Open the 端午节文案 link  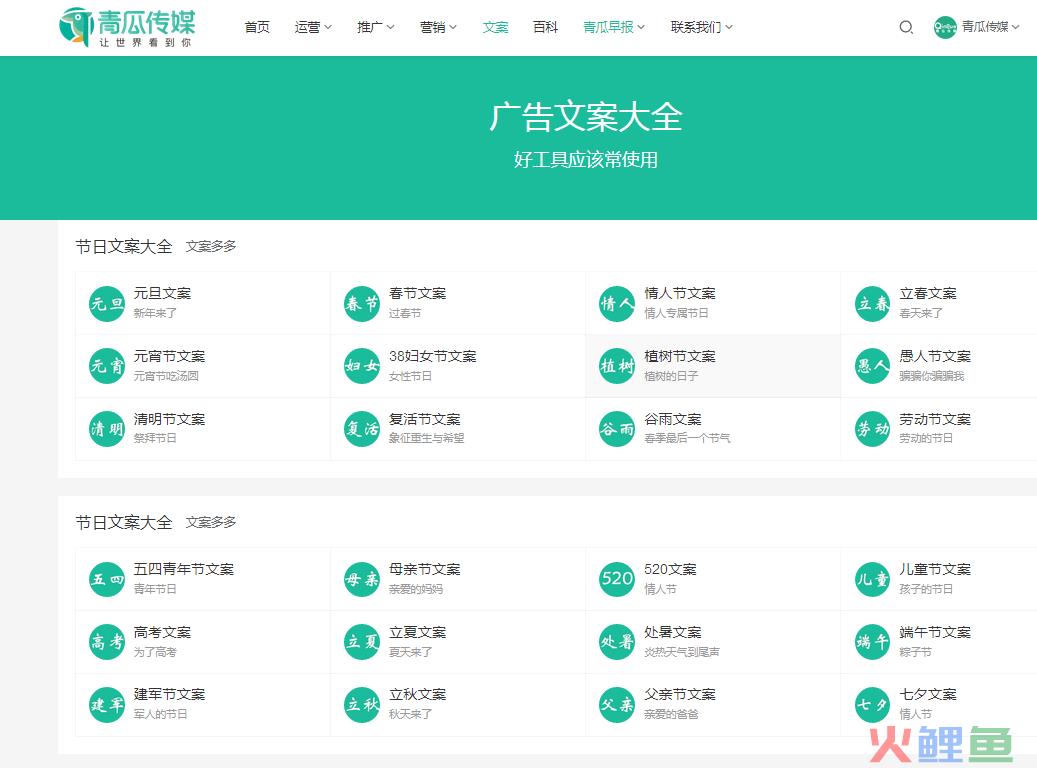click(935, 632)
